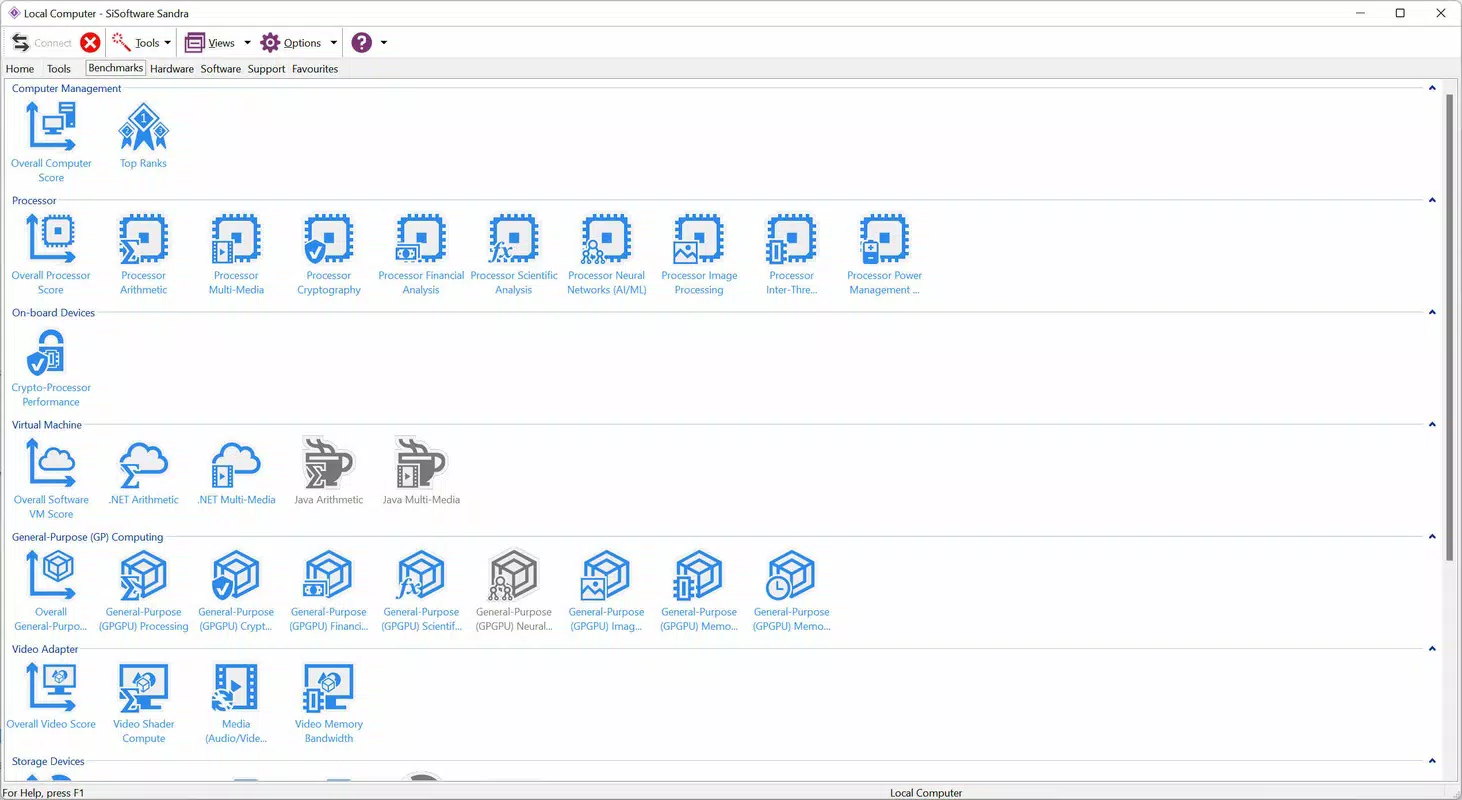The height and width of the screenshot is (800, 1462).
Task: Open the Views dropdown menu
Action: click(x=218, y=42)
